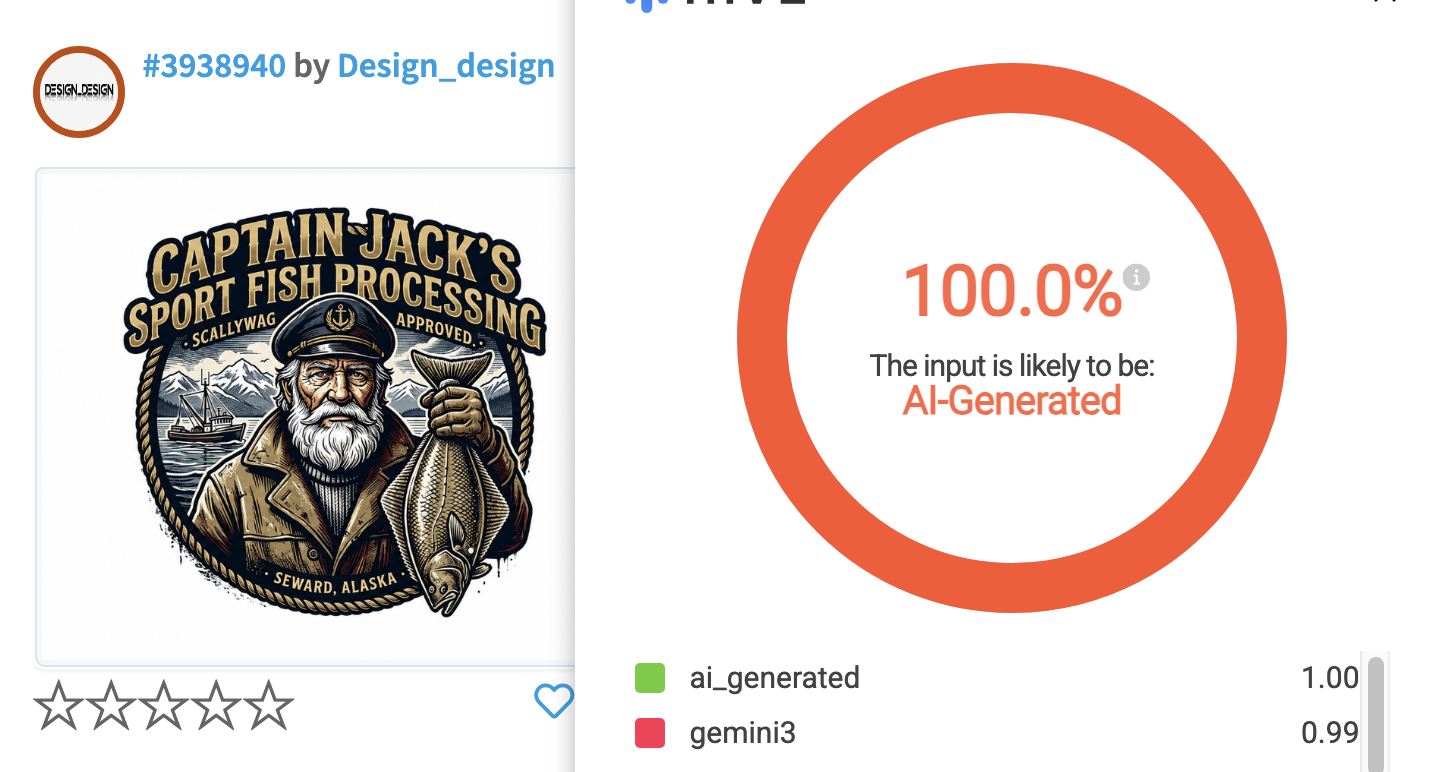Click the red gemini3 color swatch
The height and width of the screenshot is (772, 1442).
coord(650,734)
